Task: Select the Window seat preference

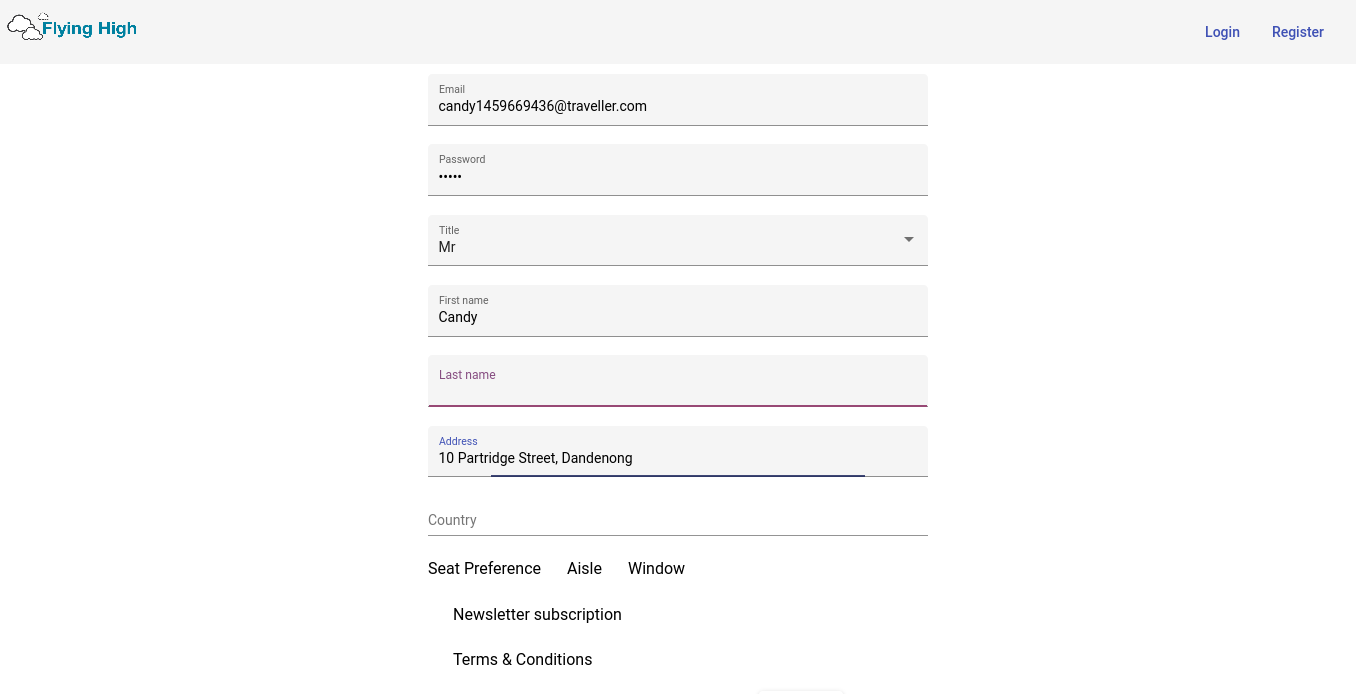Action: click(x=656, y=568)
